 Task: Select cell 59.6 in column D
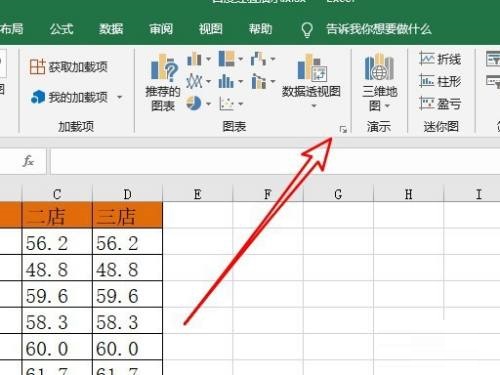point(127,295)
